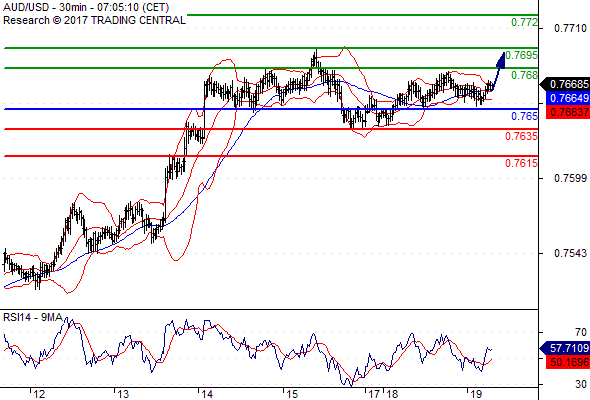Image resolution: width=590 pixels, height=400 pixels.
Task: Click the AUD/USD 30min chart title
Action: coord(86,7)
